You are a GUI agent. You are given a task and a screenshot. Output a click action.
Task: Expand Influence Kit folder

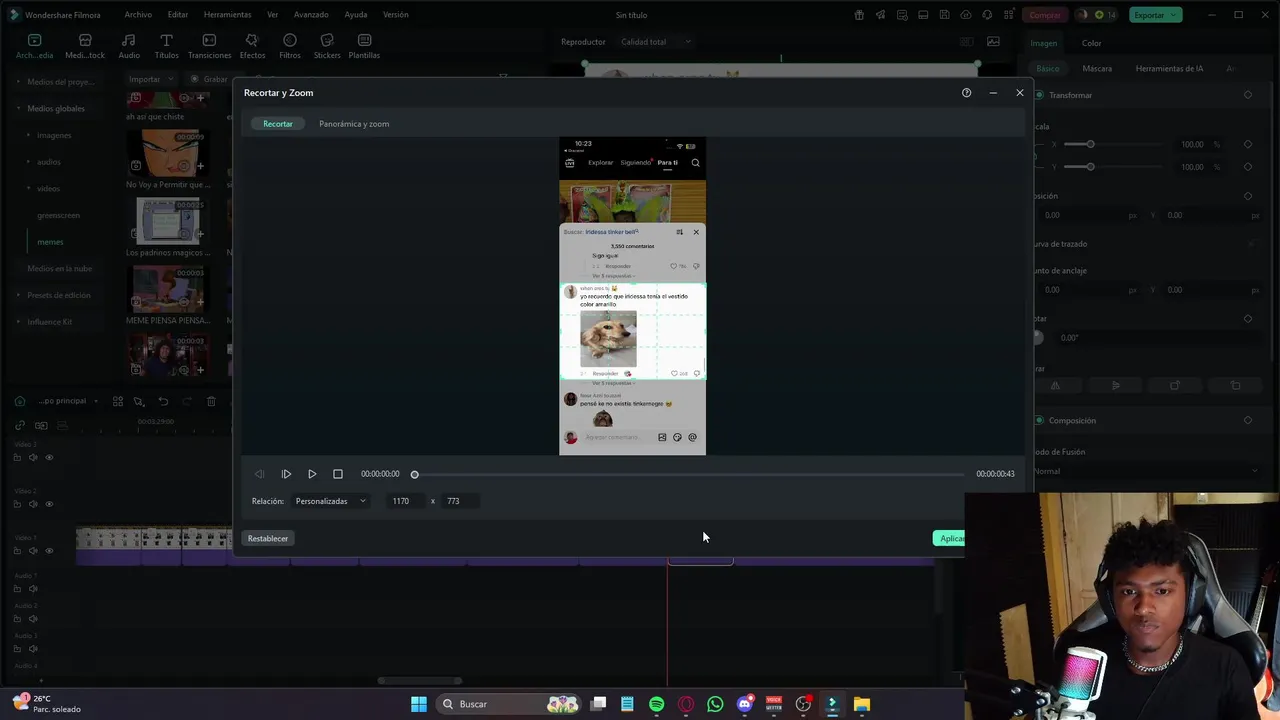tap(18, 322)
